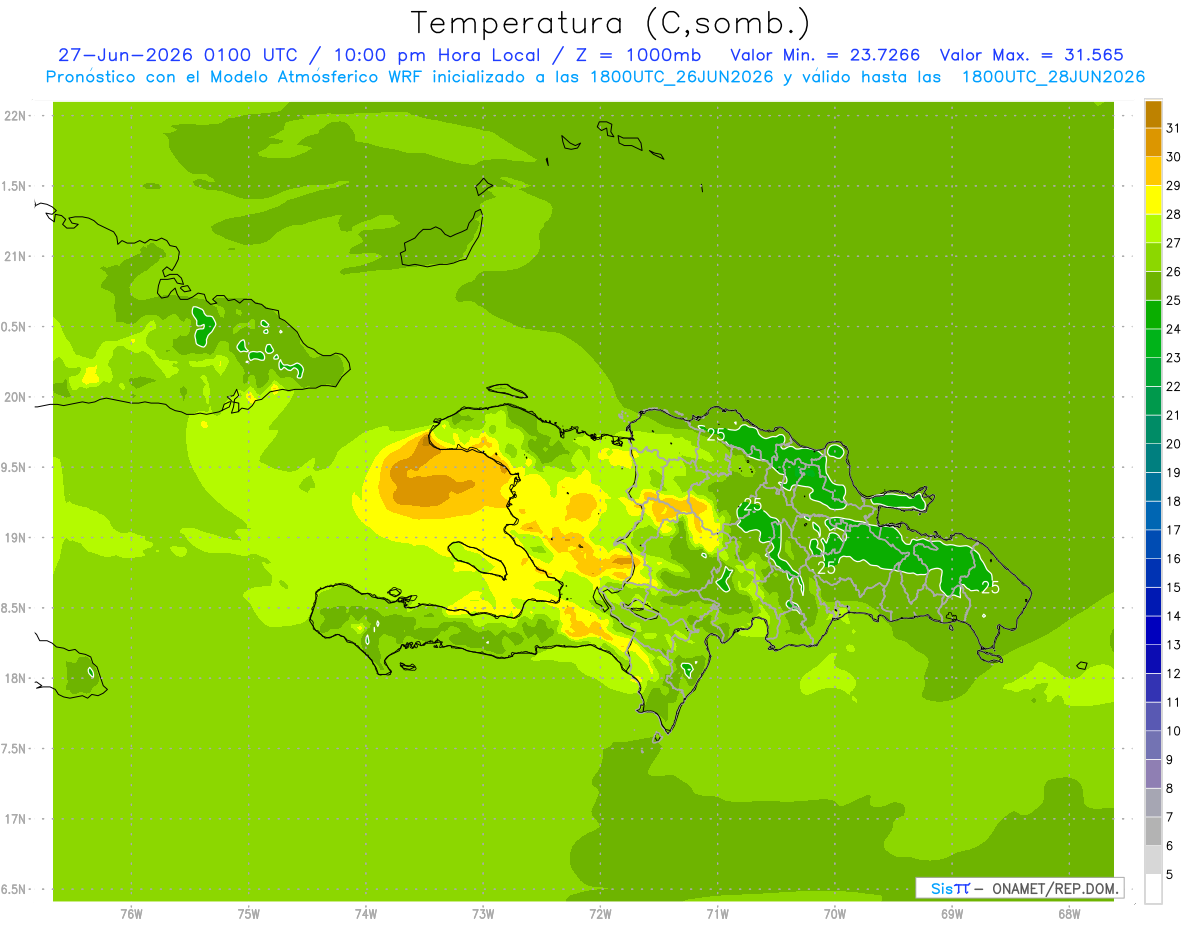Image resolution: width=1200 pixels, height=927 pixels.
Task: Click the 'Z = 1000mb' level text
Action: click(642, 55)
